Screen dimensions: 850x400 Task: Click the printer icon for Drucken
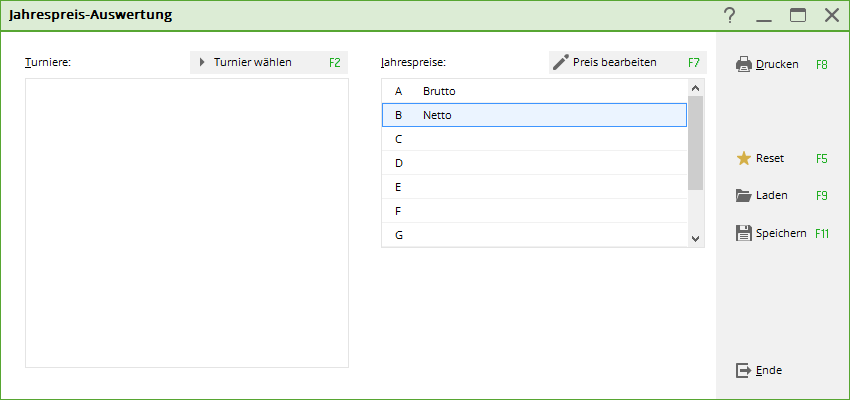(744, 64)
